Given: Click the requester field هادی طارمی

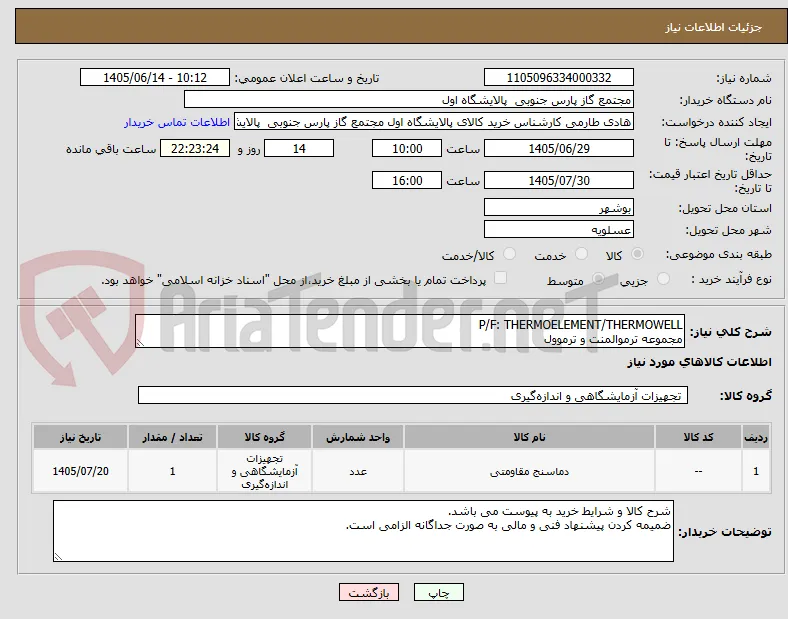Looking at the screenshot, I should click(434, 122).
